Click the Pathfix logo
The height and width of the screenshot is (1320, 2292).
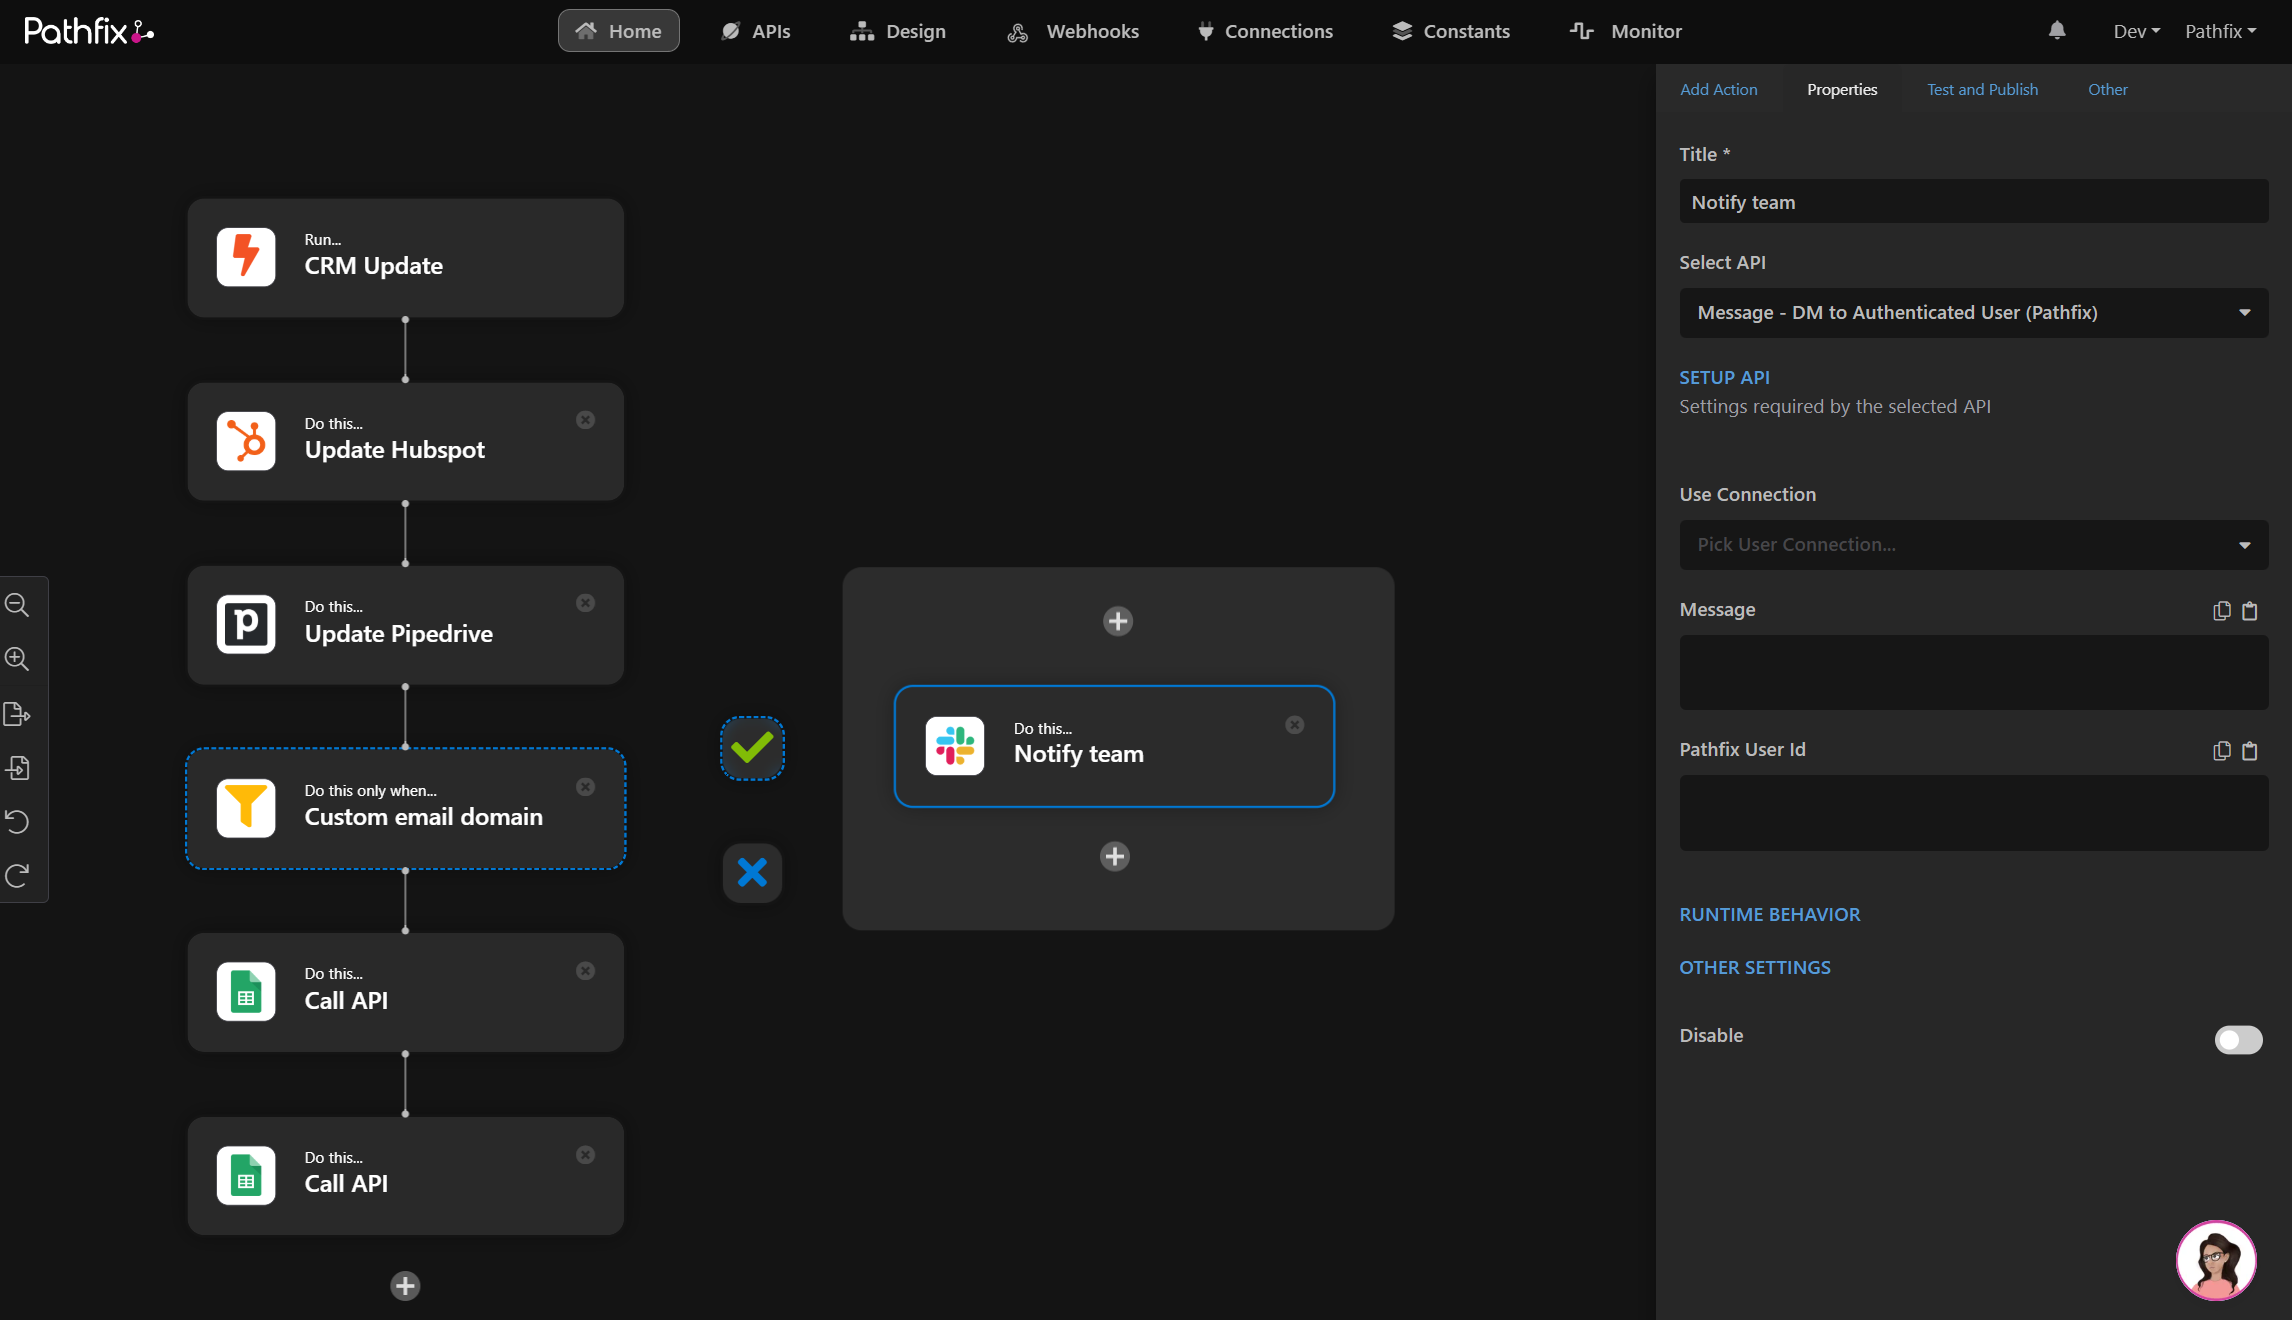point(89,31)
